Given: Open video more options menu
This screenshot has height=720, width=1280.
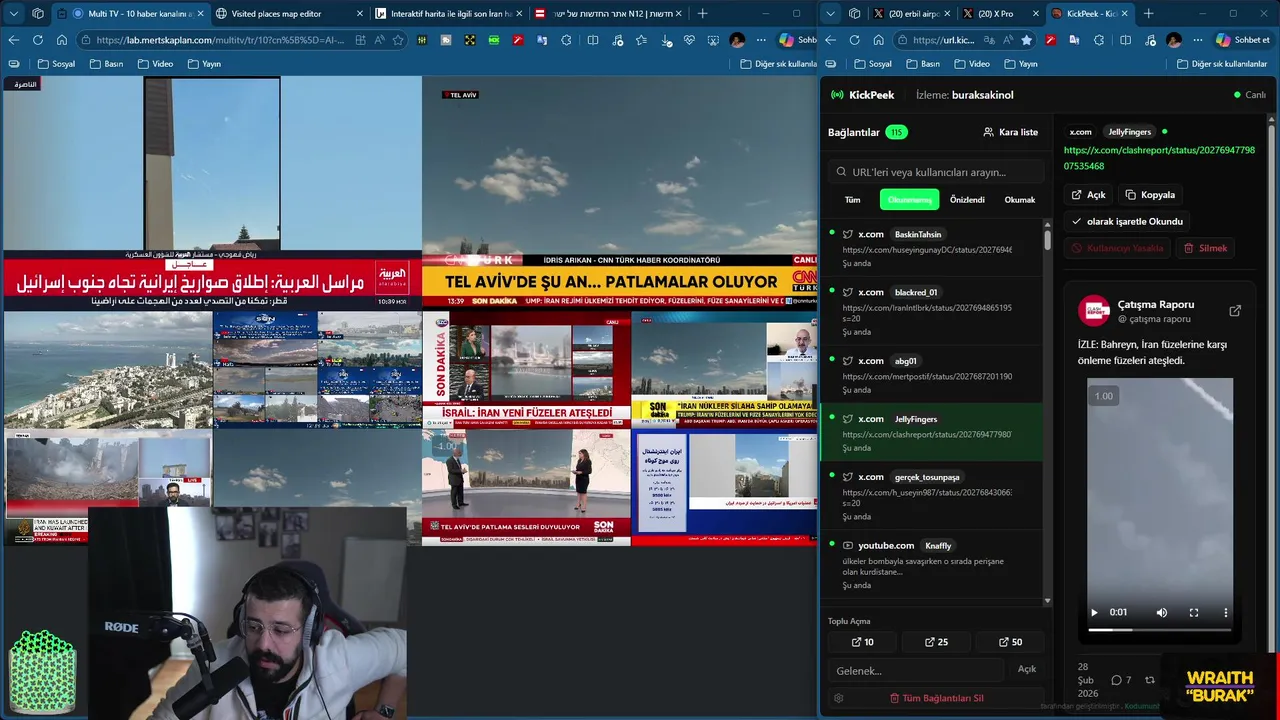Looking at the screenshot, I should (1225, 612).
